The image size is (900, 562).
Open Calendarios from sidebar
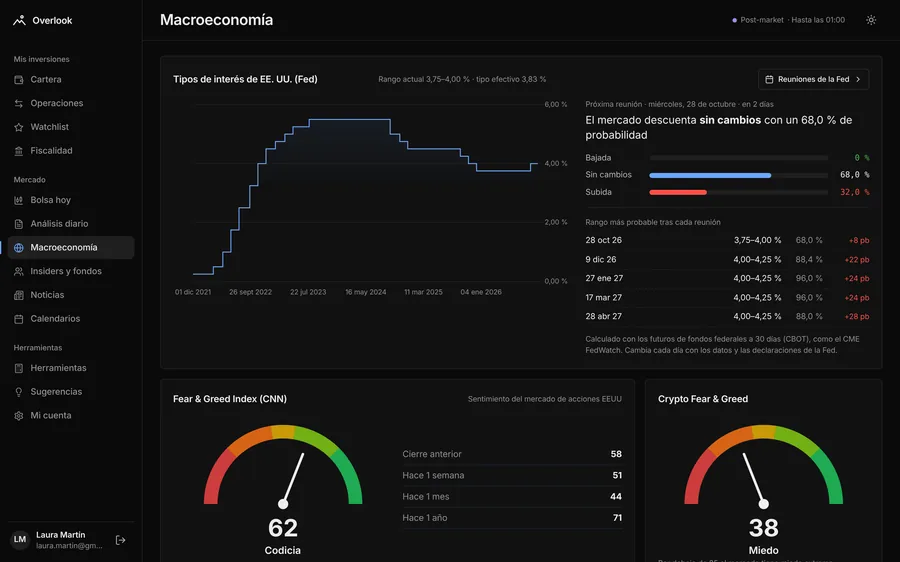[71, 319]
